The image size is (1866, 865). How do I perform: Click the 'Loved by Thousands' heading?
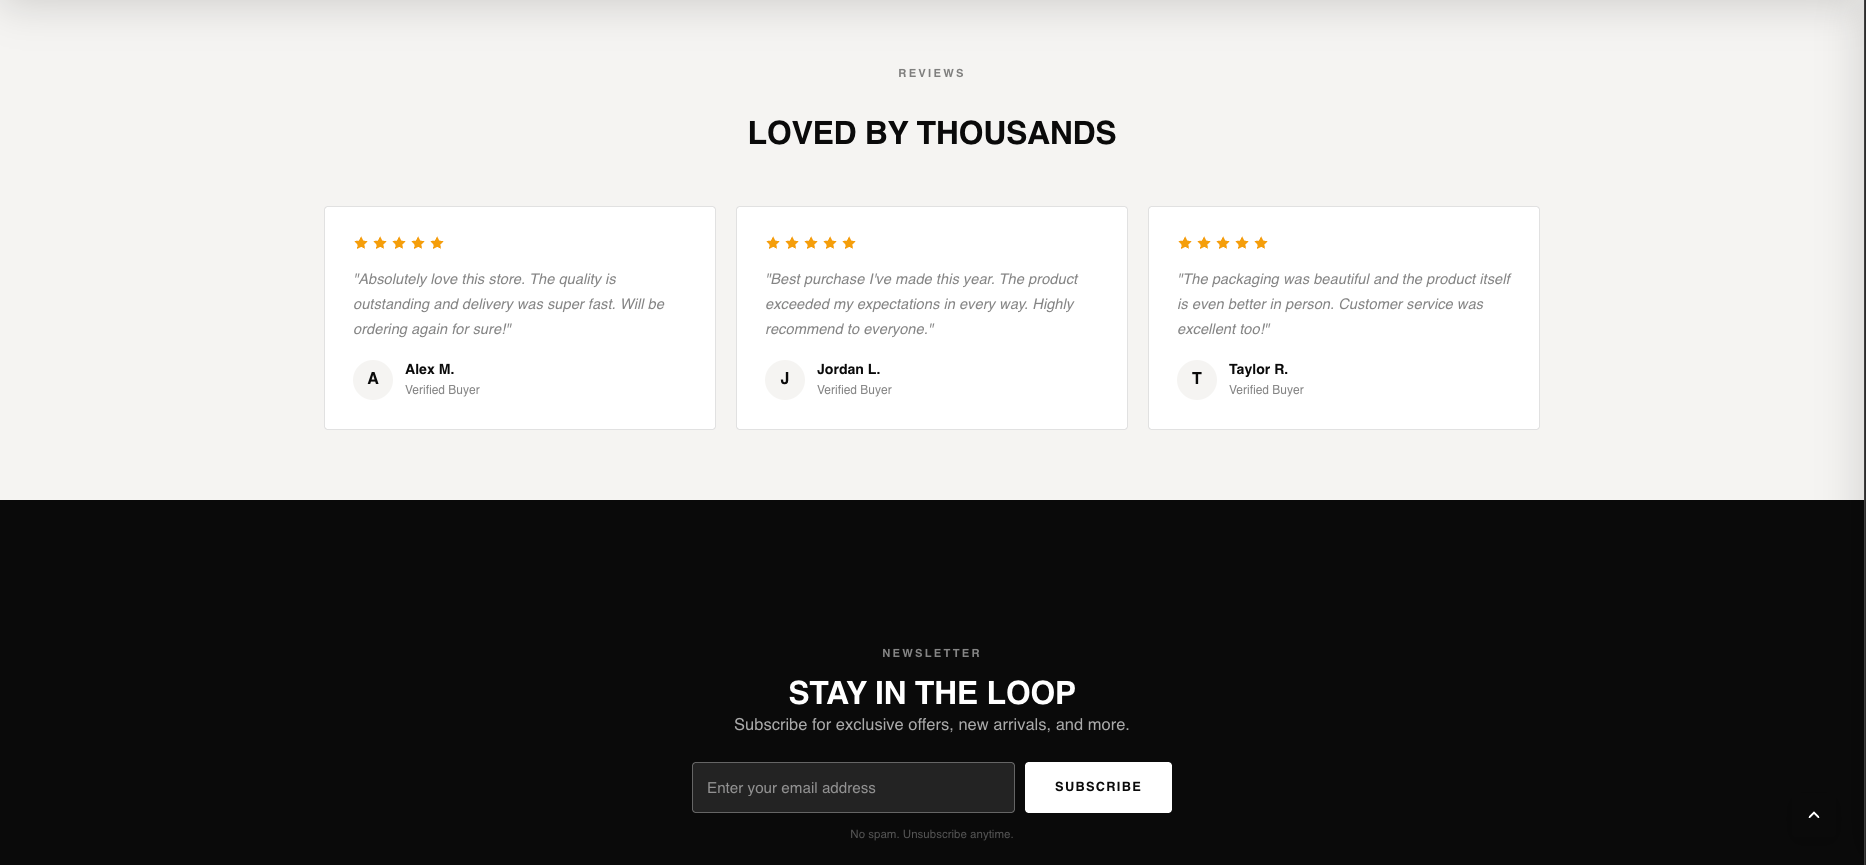[x=932, y=133]
